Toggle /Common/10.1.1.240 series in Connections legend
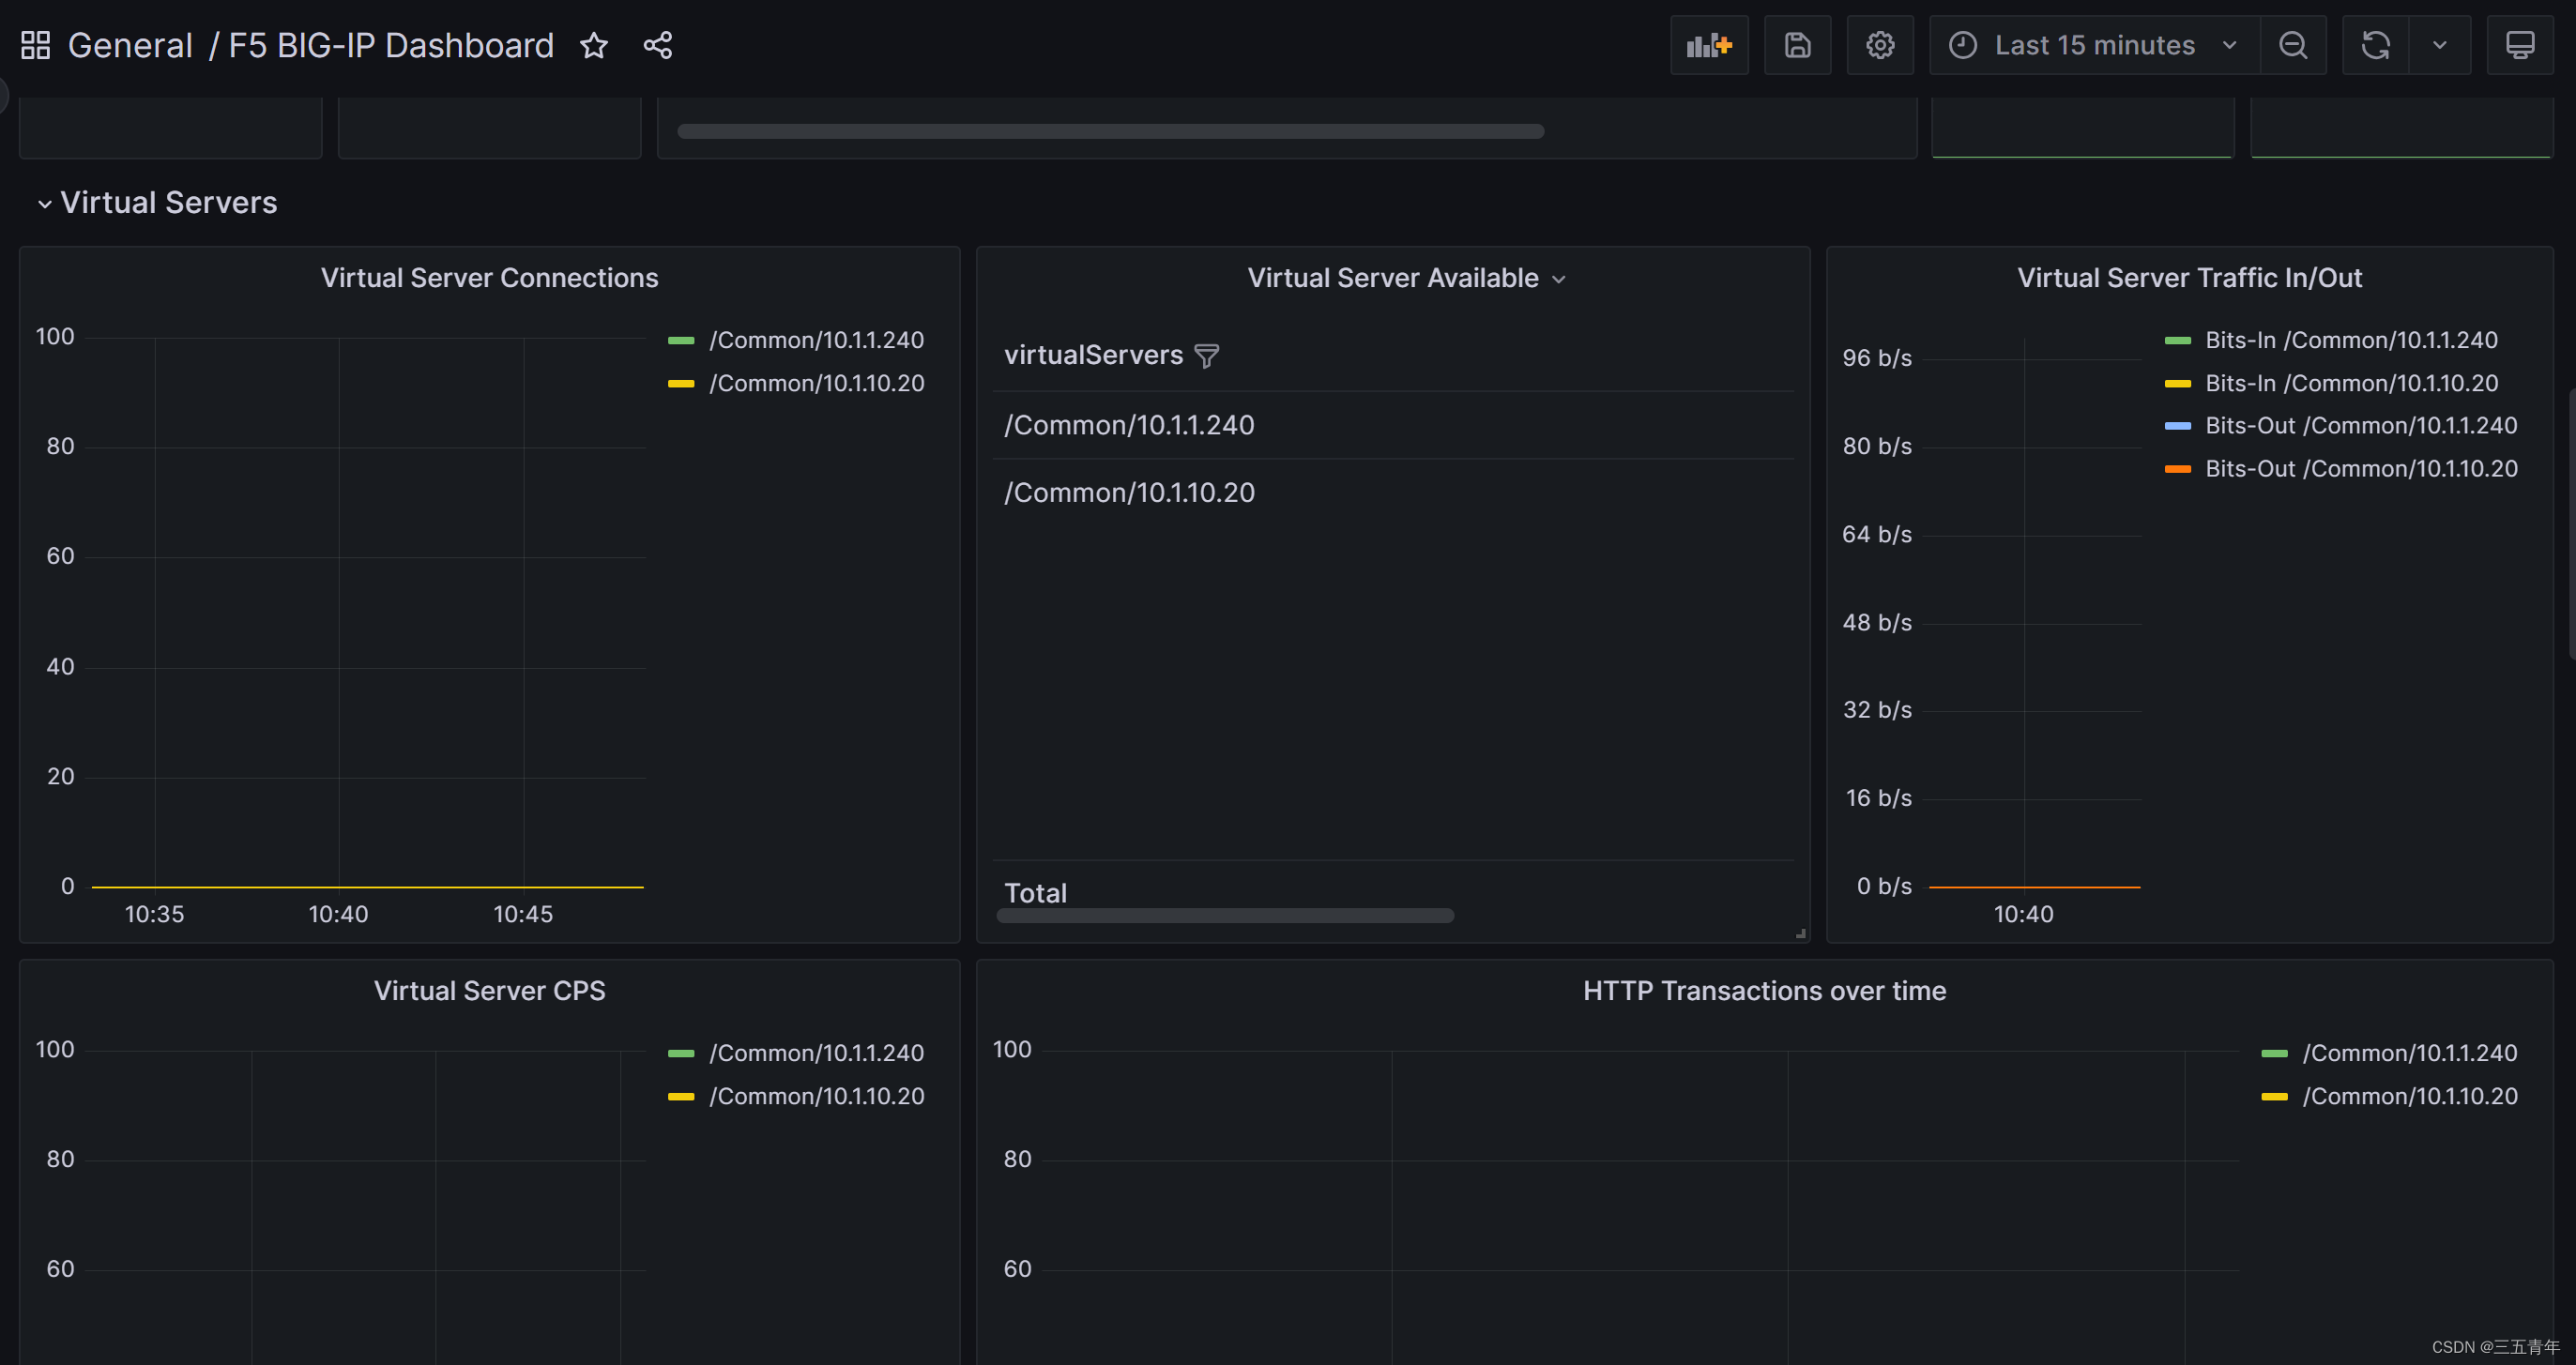Viewport: 2576px width, 1365px height. 816,340
